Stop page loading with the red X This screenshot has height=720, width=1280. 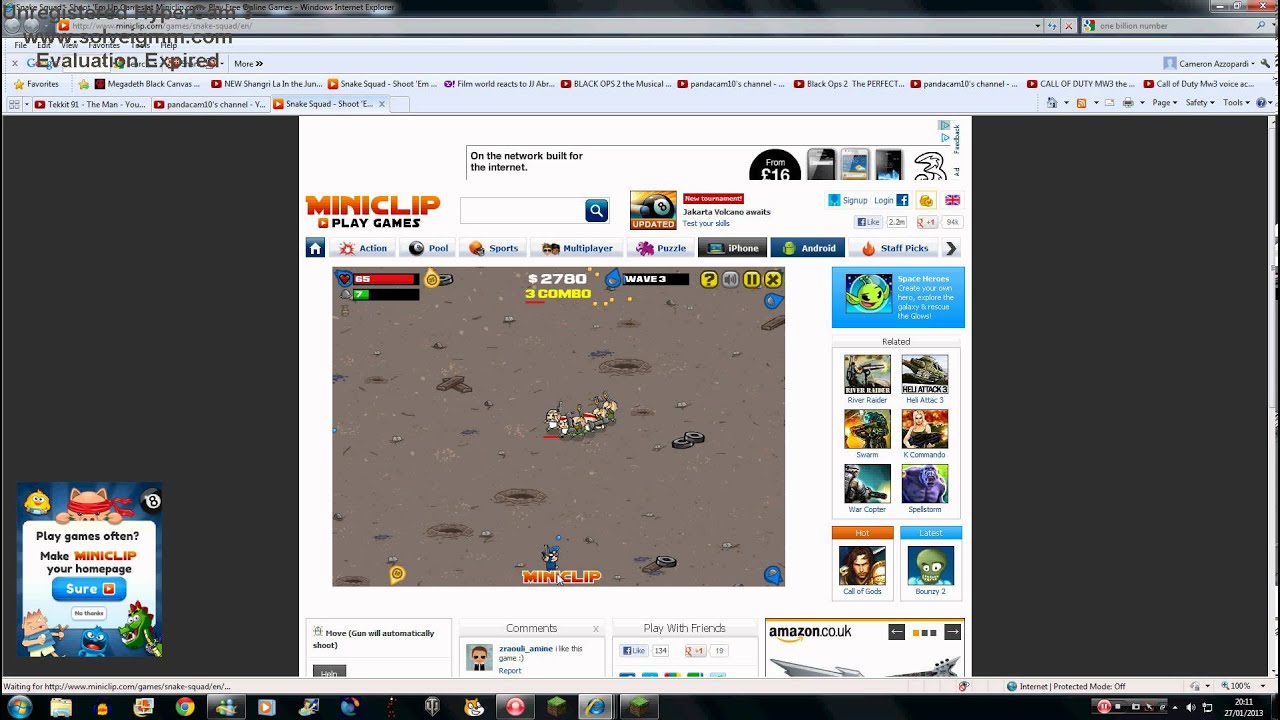(1069, 26)
